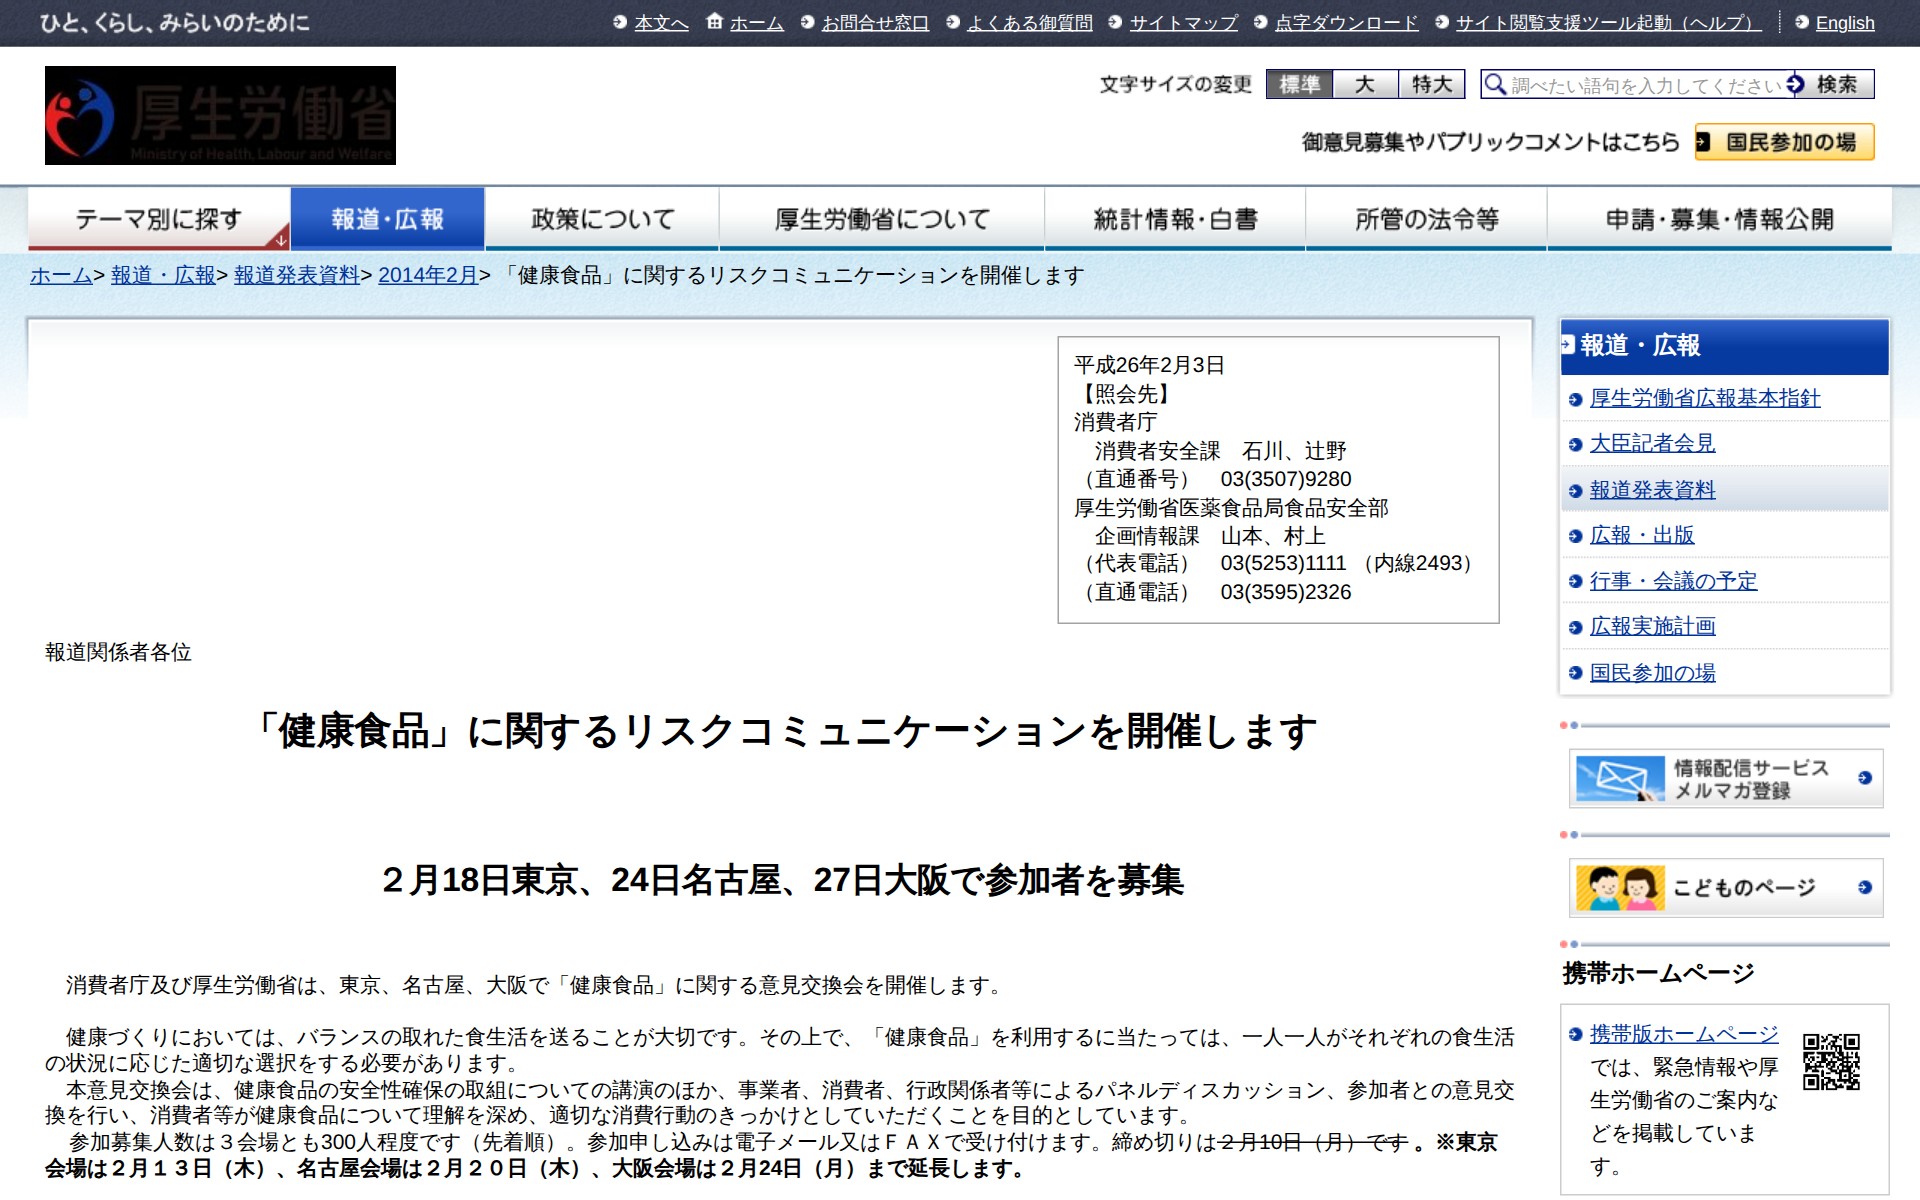The width and height of the screenshot is (1920, 1200).
Task: Set font size to 特大
Action: coord(1431,84)
